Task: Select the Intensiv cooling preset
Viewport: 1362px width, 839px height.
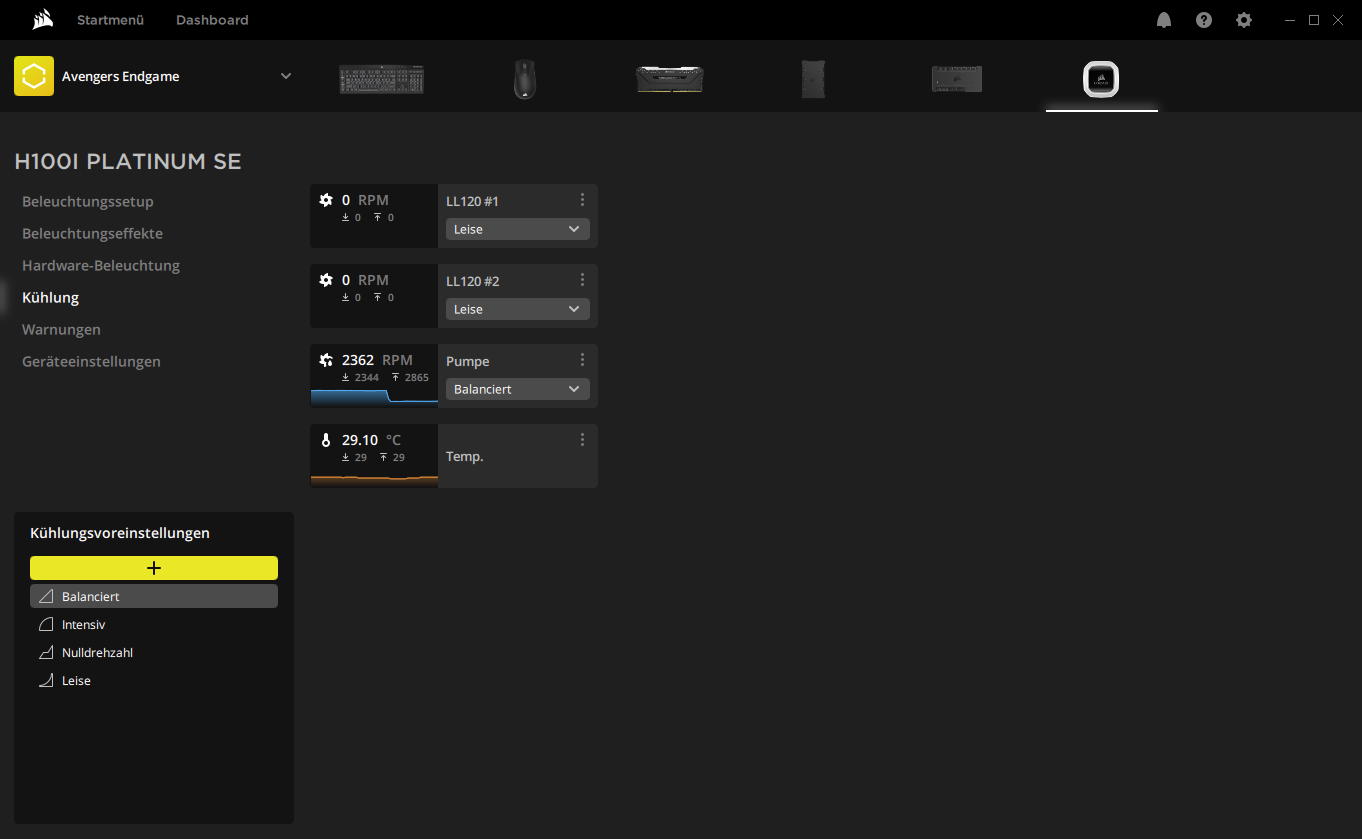Action: point(154,624)
